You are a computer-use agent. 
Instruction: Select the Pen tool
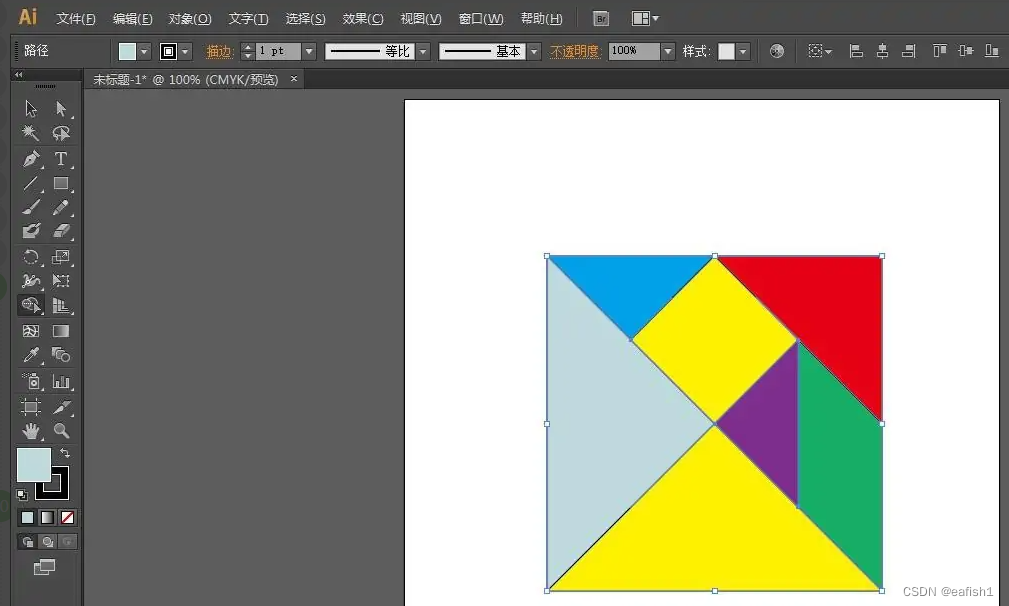(30, 158)
